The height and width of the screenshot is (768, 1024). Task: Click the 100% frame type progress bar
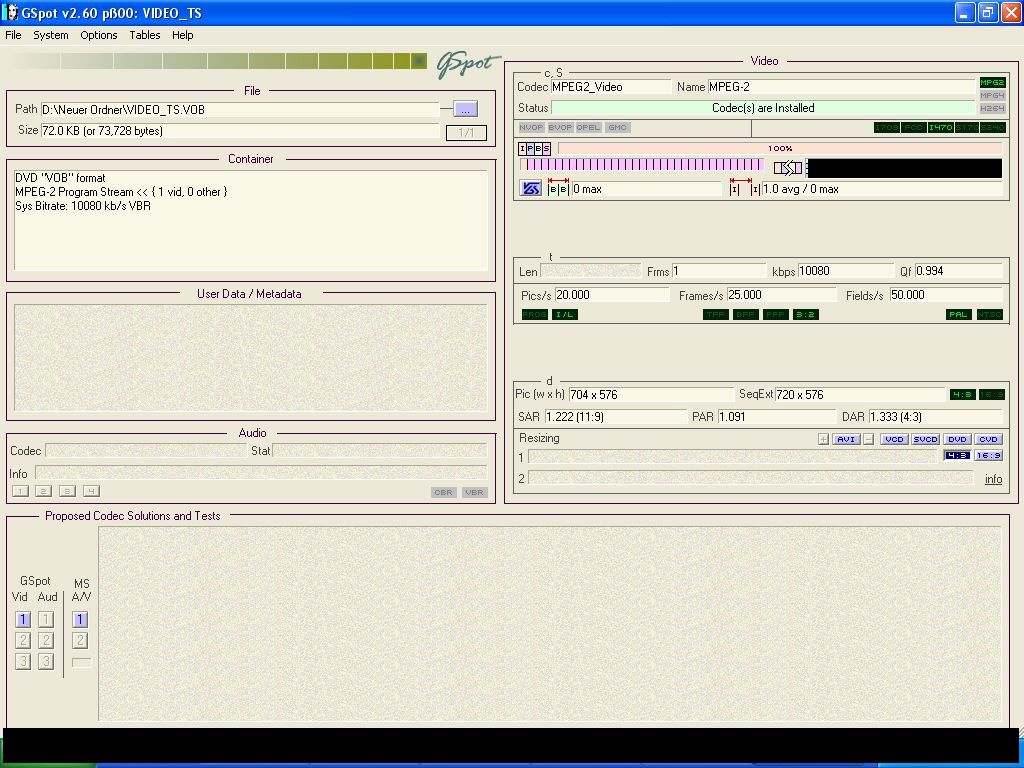[780, 148]
